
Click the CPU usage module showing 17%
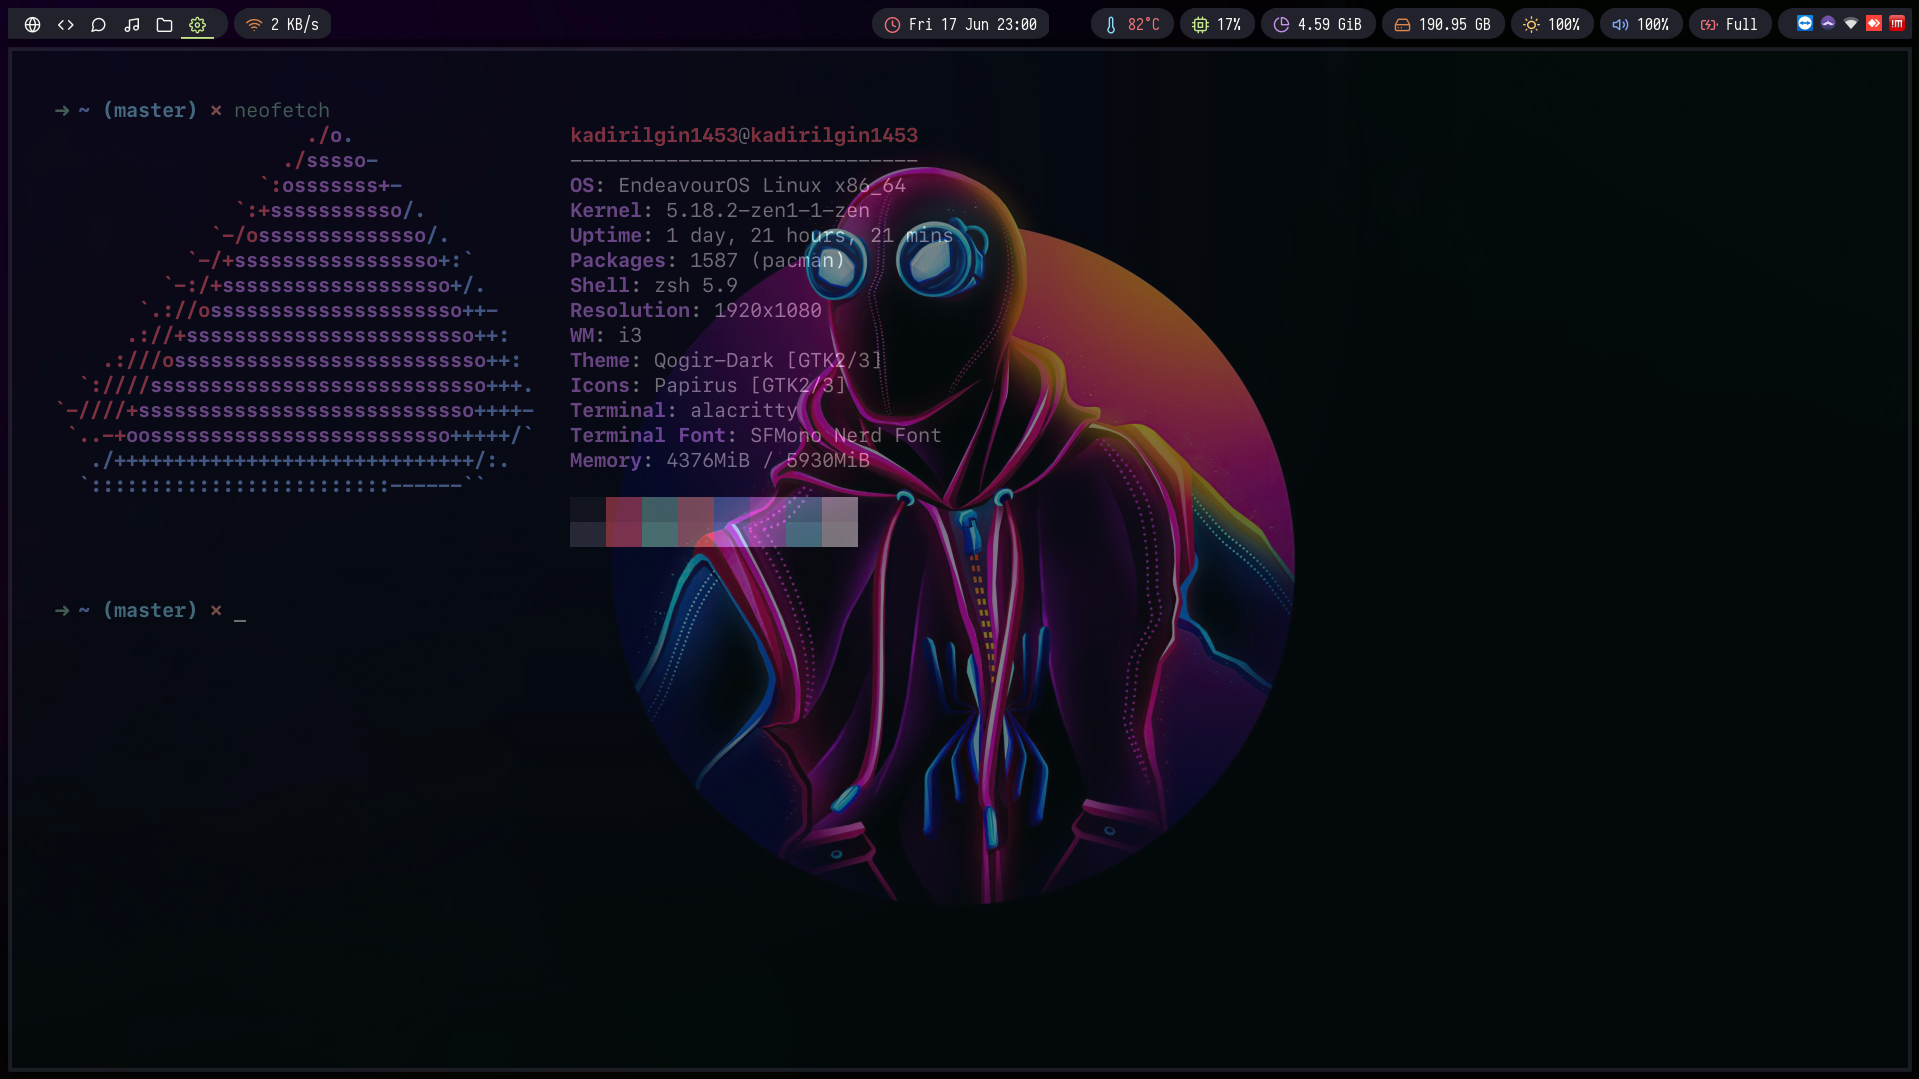[x=1217, y=23]
